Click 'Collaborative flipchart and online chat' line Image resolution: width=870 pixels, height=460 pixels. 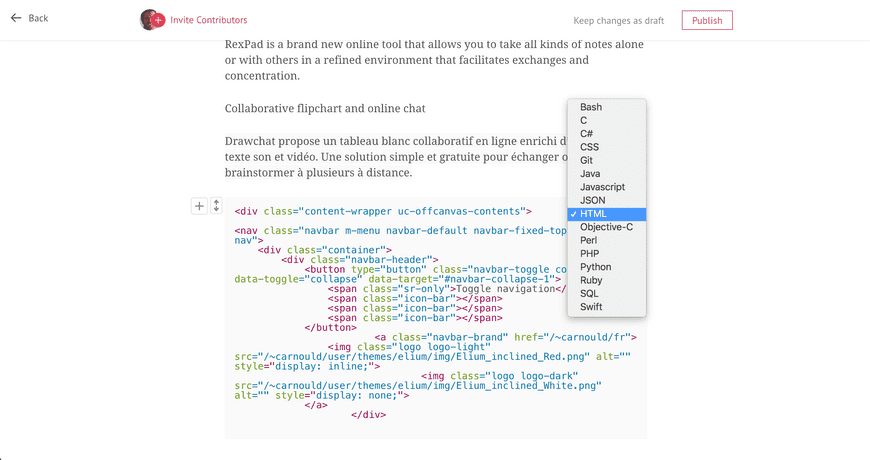(x=325, y=108)
